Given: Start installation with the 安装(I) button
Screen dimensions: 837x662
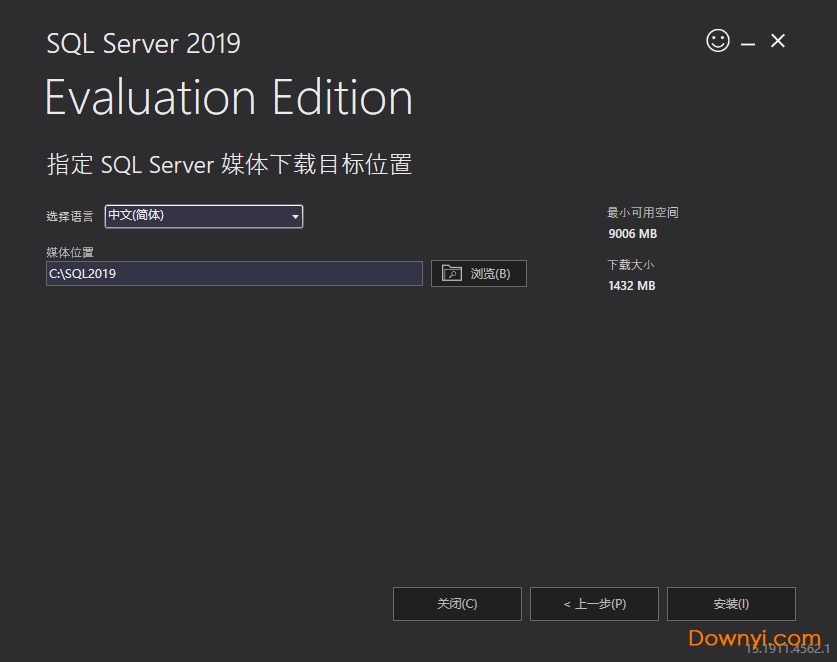Looking at the screenshot, I should click(731, 604).
